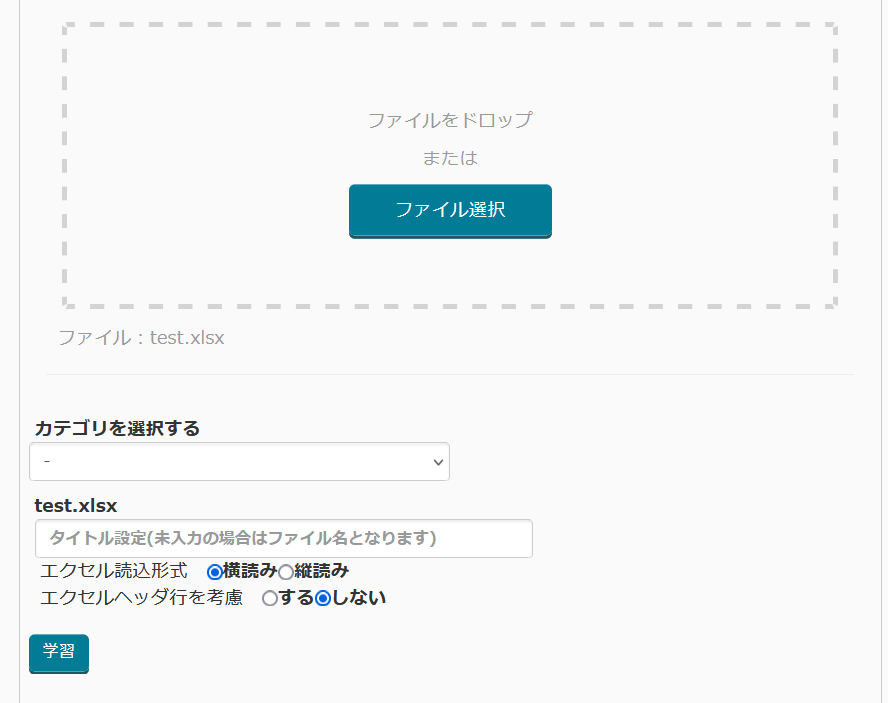The image size is (888, 703).
Task: Open the カテゴリを選択する dropdown
Action: [x=239, y=462]
